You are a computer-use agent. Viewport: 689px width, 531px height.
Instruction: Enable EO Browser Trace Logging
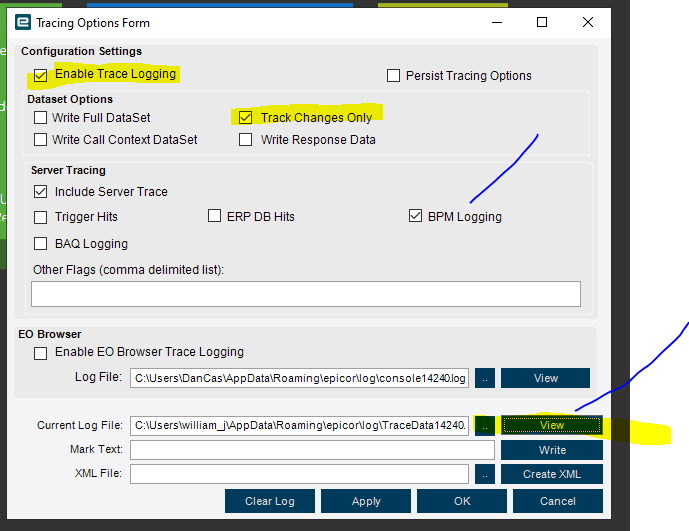[x=40, y=353]
